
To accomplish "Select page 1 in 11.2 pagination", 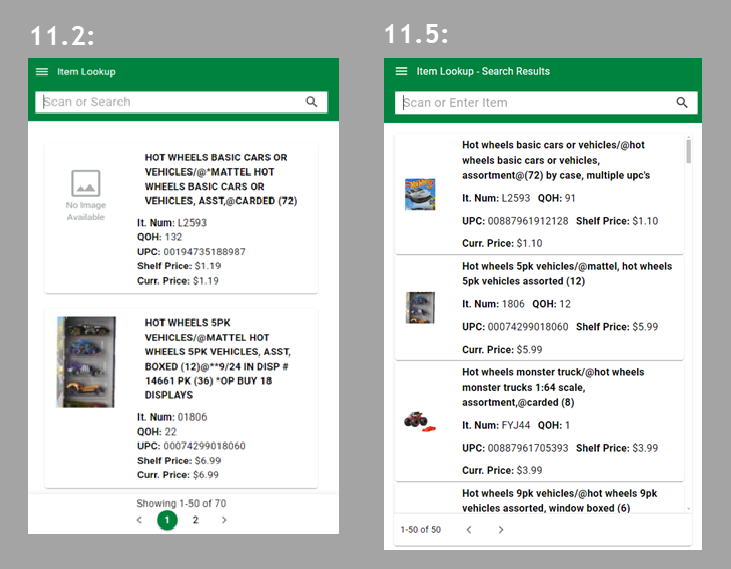I will tap(167, 520).
